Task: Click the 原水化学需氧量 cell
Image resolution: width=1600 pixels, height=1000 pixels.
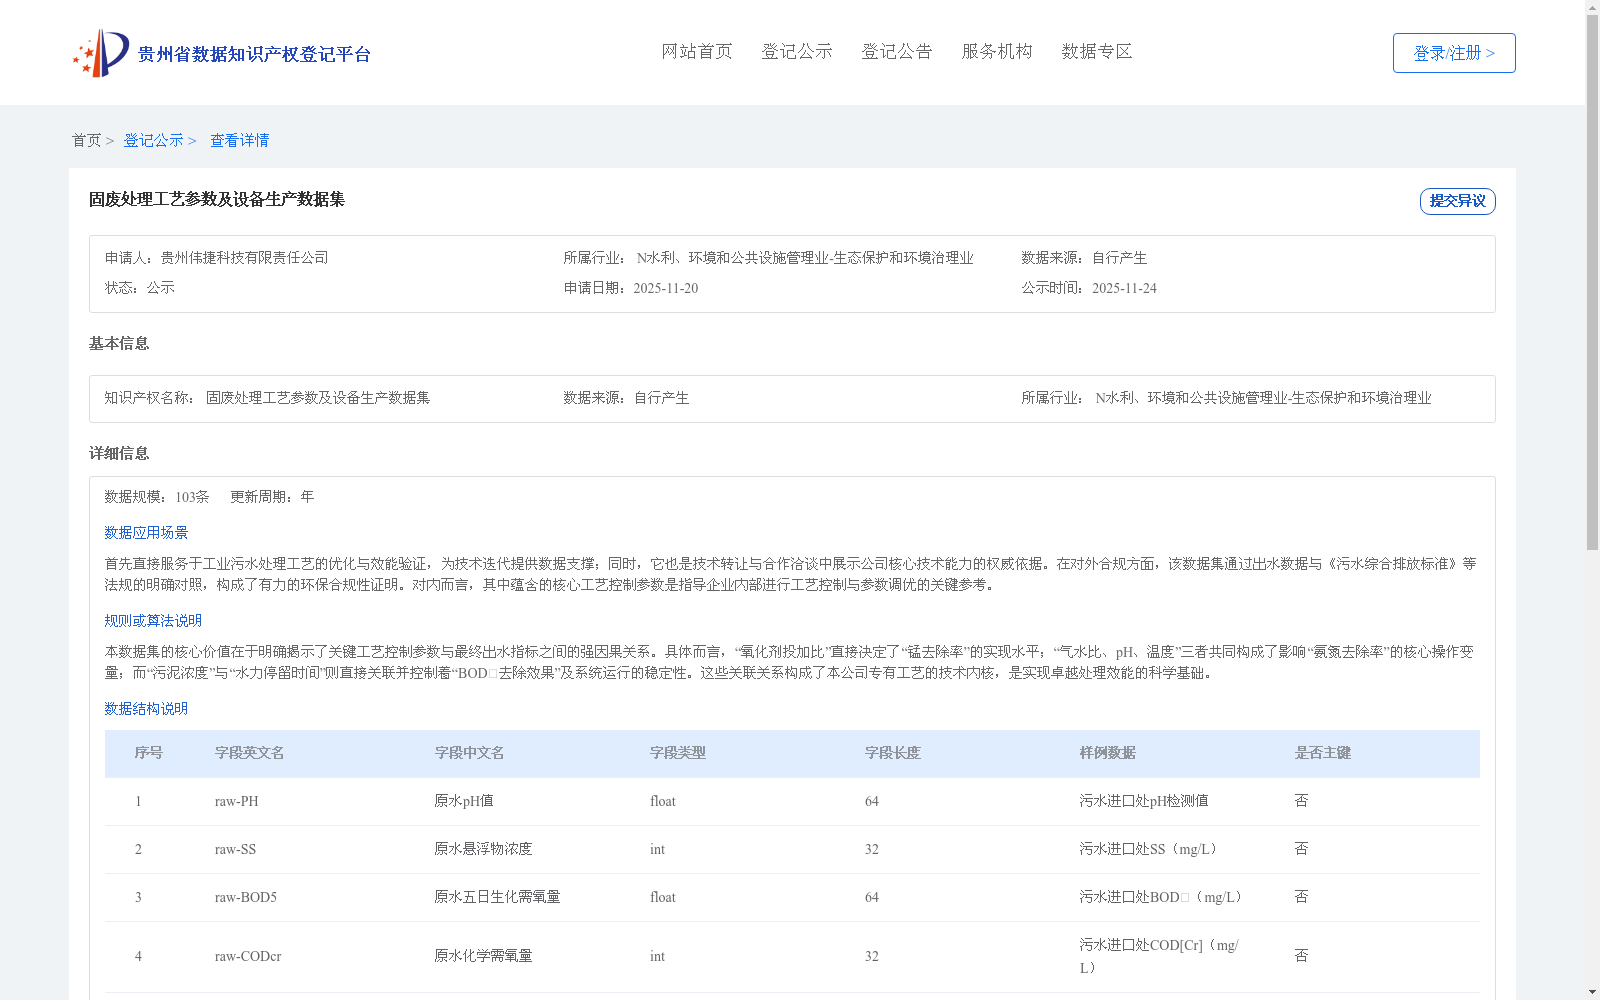Action: (484, 956)
